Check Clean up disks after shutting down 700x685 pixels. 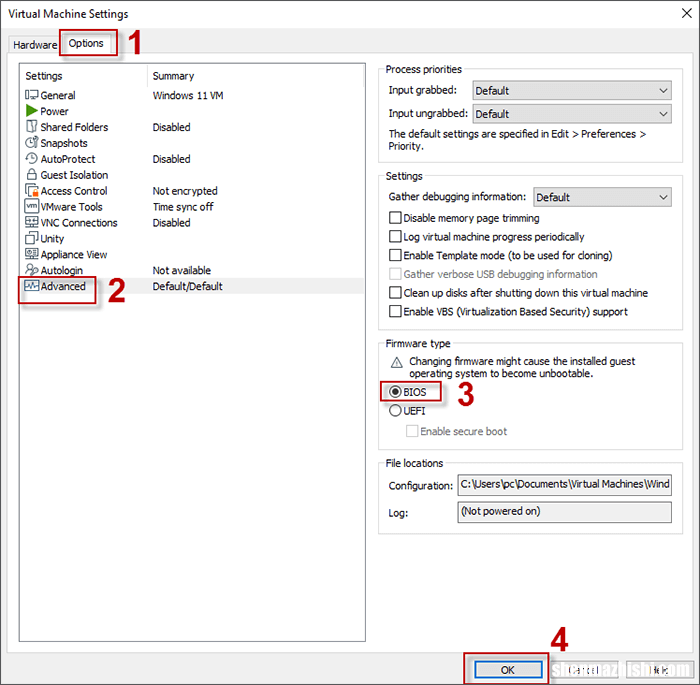point(395,292)
